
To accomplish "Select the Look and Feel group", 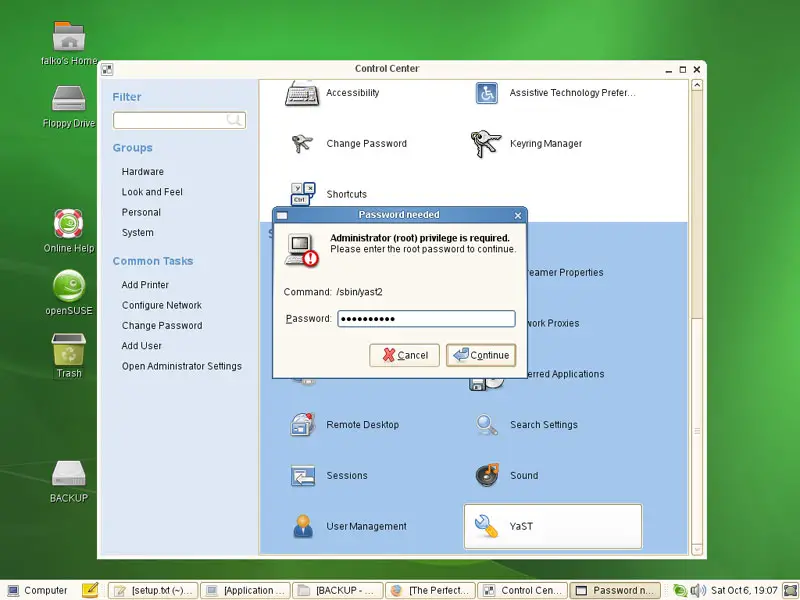I will tap(152, 192).
